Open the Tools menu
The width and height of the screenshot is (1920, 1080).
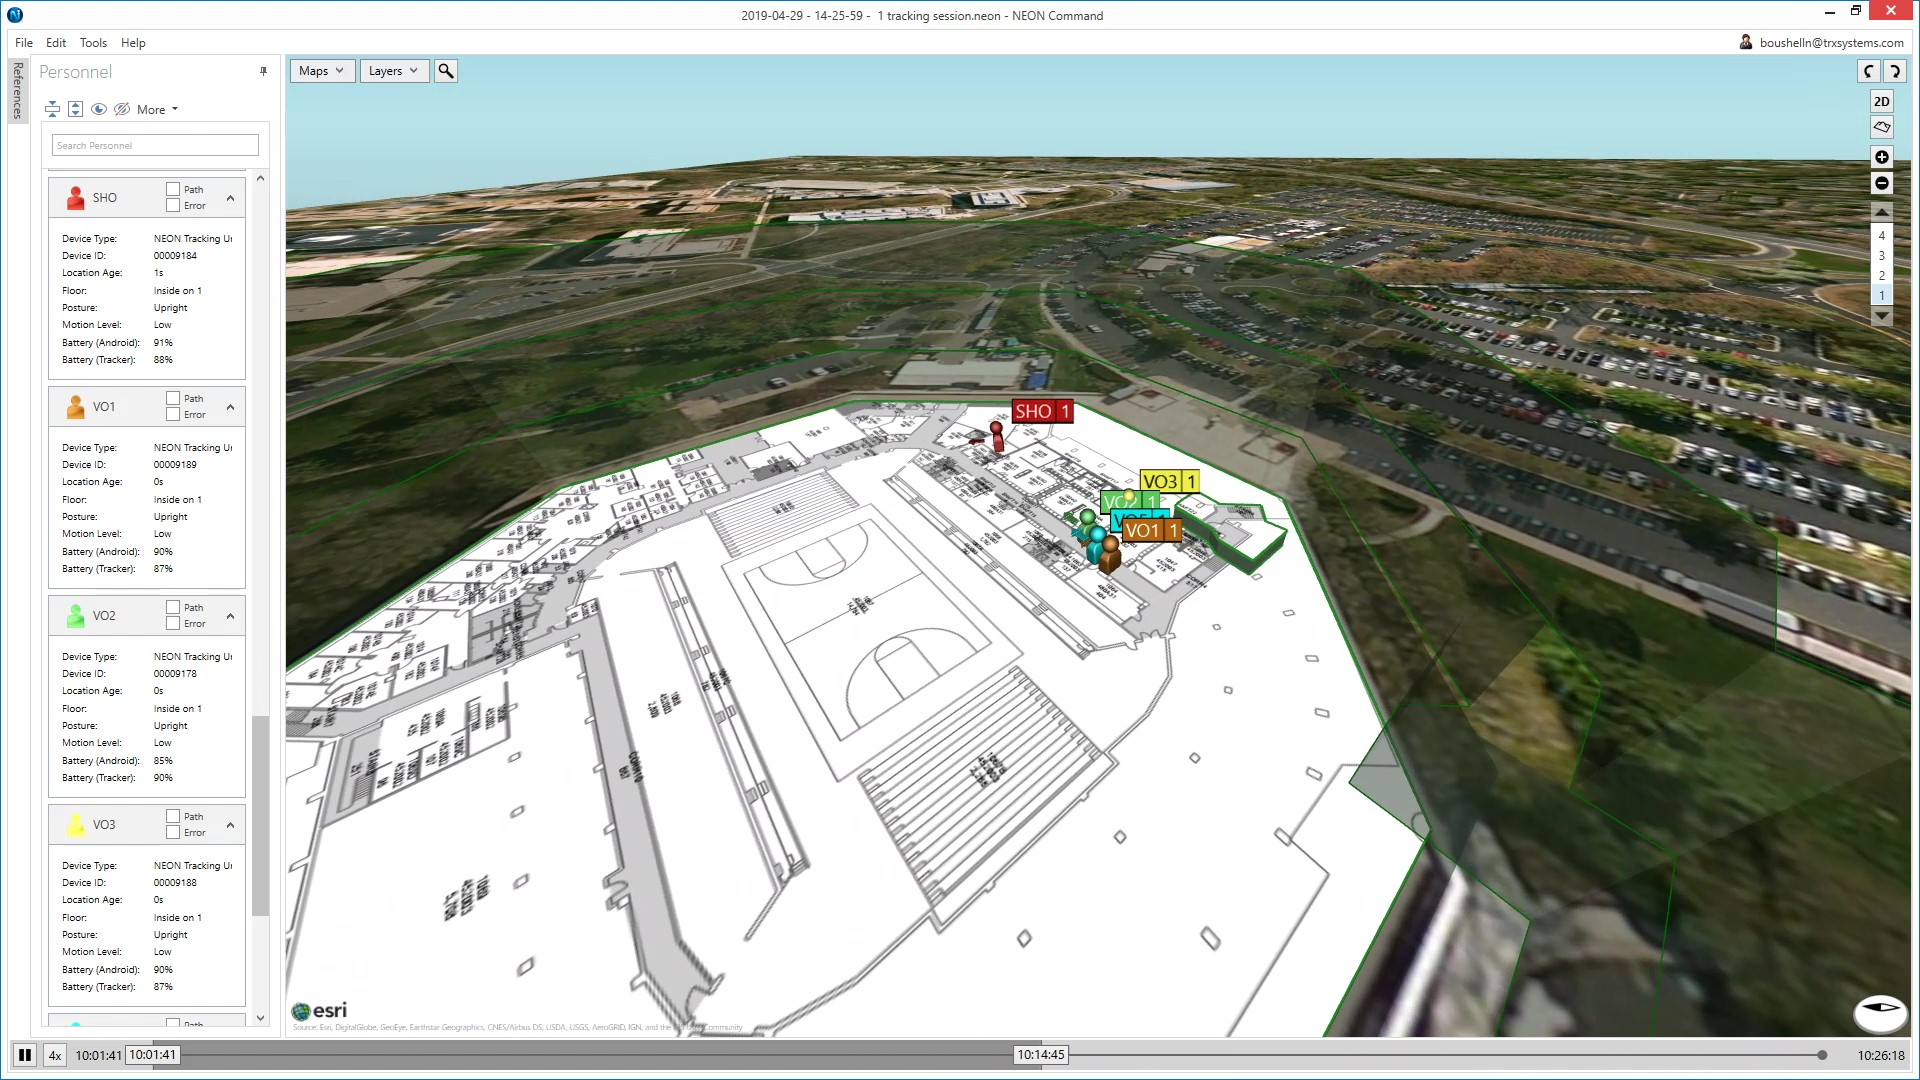click(93, 43)
